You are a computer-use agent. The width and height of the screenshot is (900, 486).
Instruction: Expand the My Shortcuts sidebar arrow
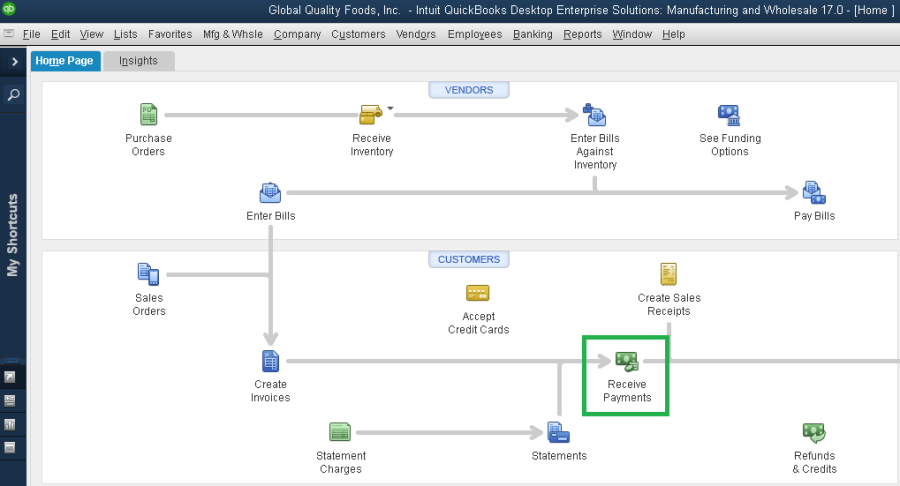pyautogui.click(x=14, y=61)
